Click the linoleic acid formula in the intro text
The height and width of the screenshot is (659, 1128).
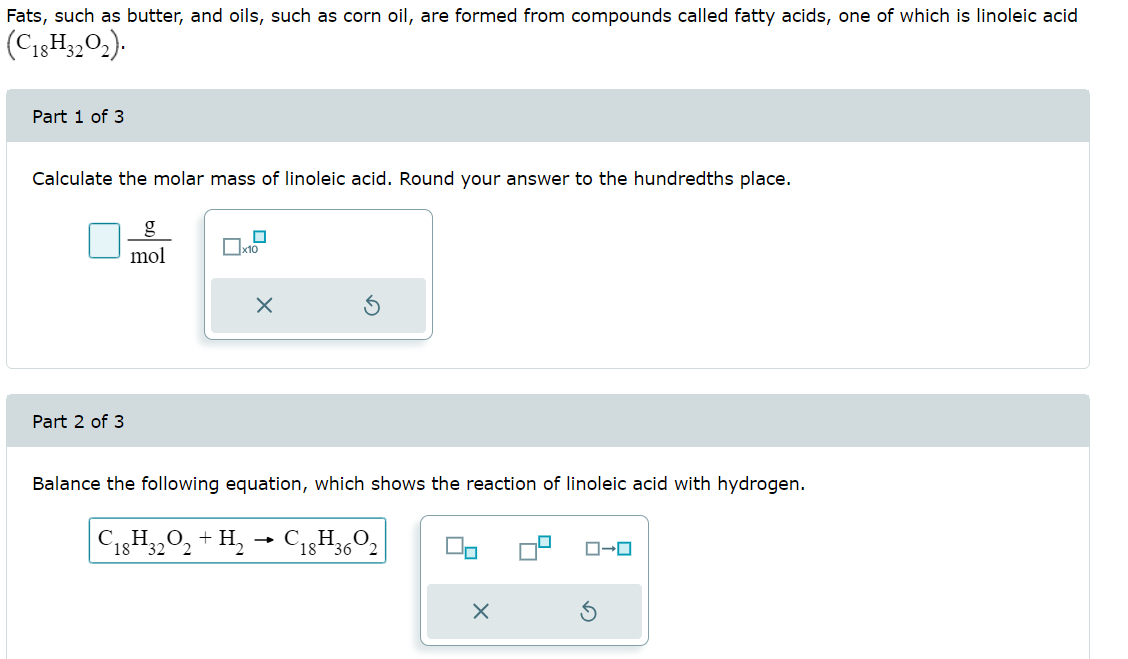pos(62,44)
